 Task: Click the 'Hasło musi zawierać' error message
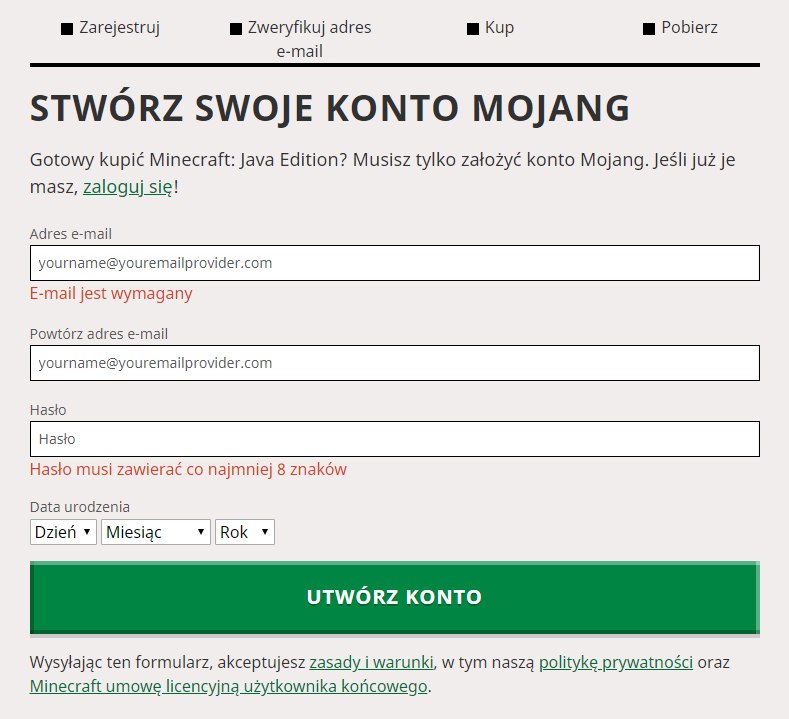tap(188, 469)
